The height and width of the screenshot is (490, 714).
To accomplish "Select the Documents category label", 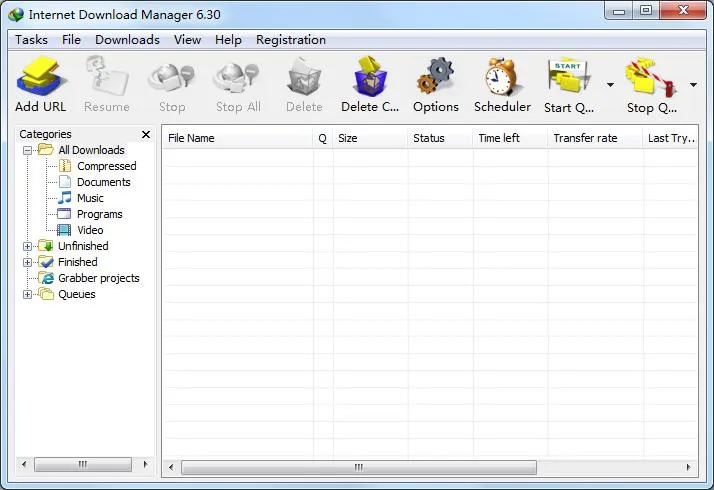I will tap(104, 182).
